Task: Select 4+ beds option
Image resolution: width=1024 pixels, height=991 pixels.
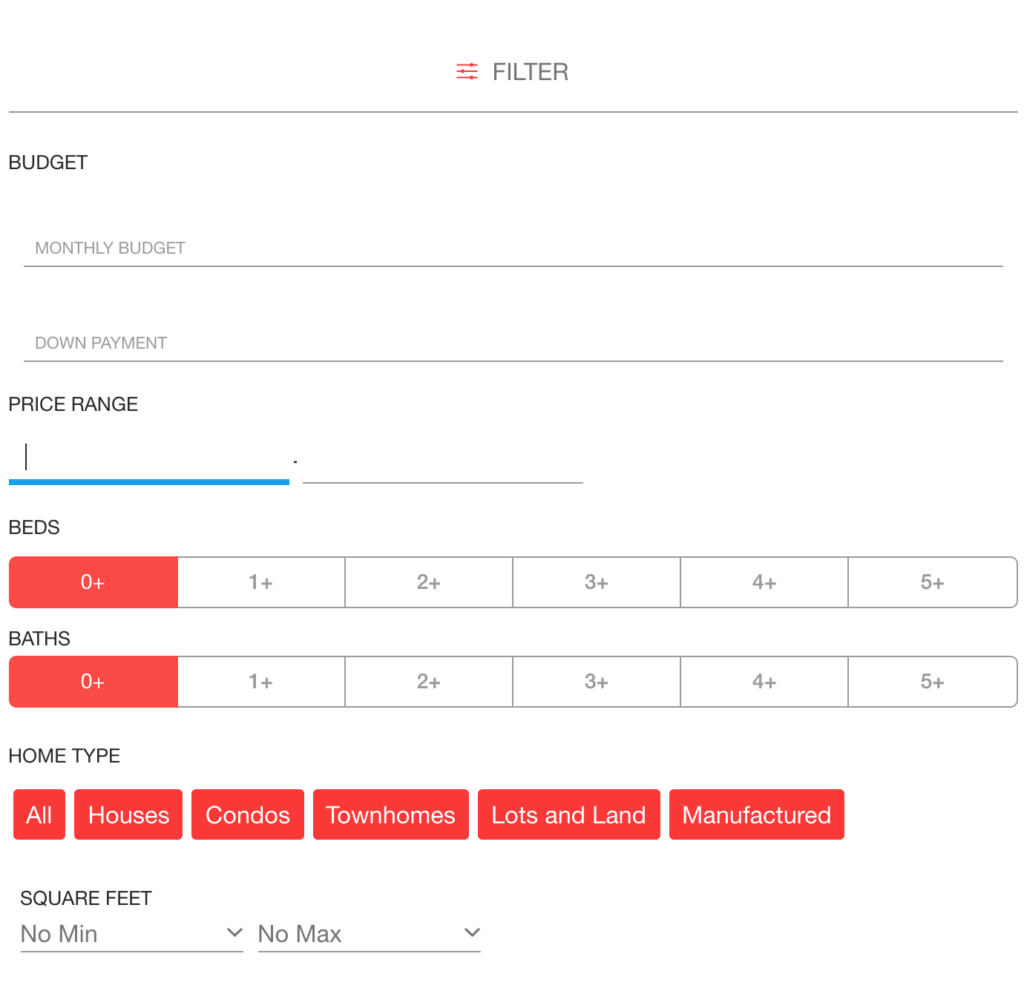Action: click(764, 582)
